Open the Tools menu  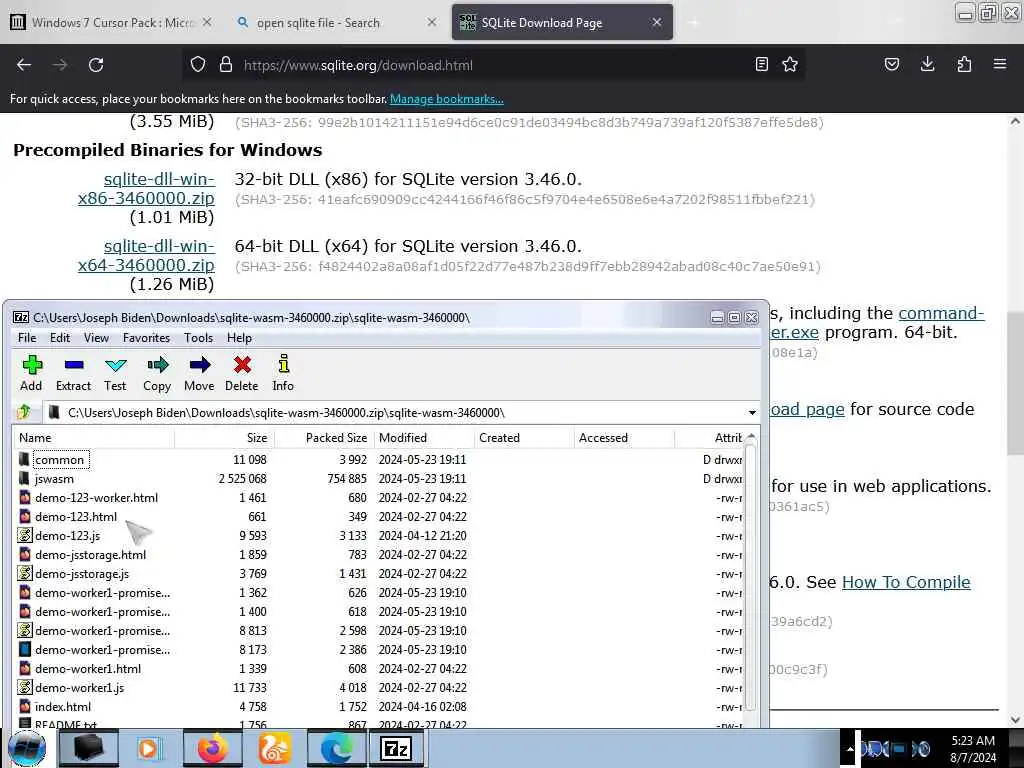click(199, 338)
